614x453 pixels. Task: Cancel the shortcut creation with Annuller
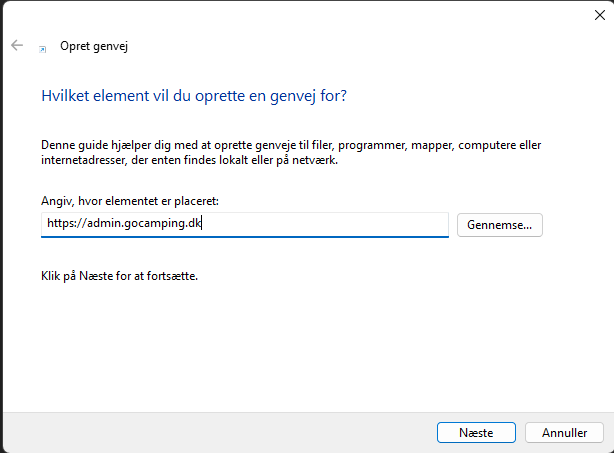564,433
